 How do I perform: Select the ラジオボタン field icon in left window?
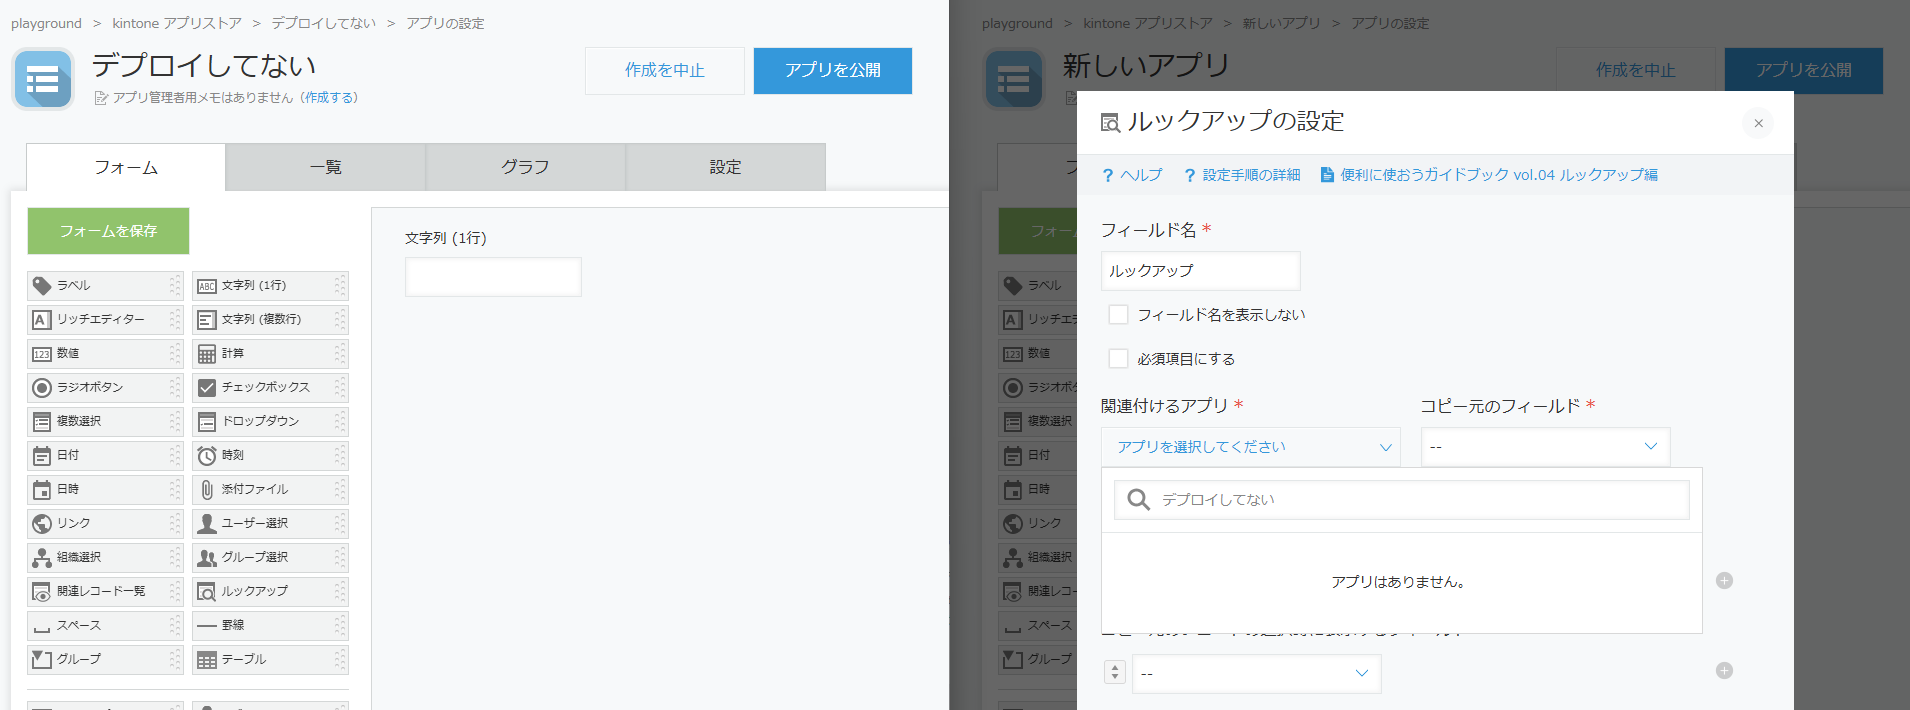tap(42, 388)
